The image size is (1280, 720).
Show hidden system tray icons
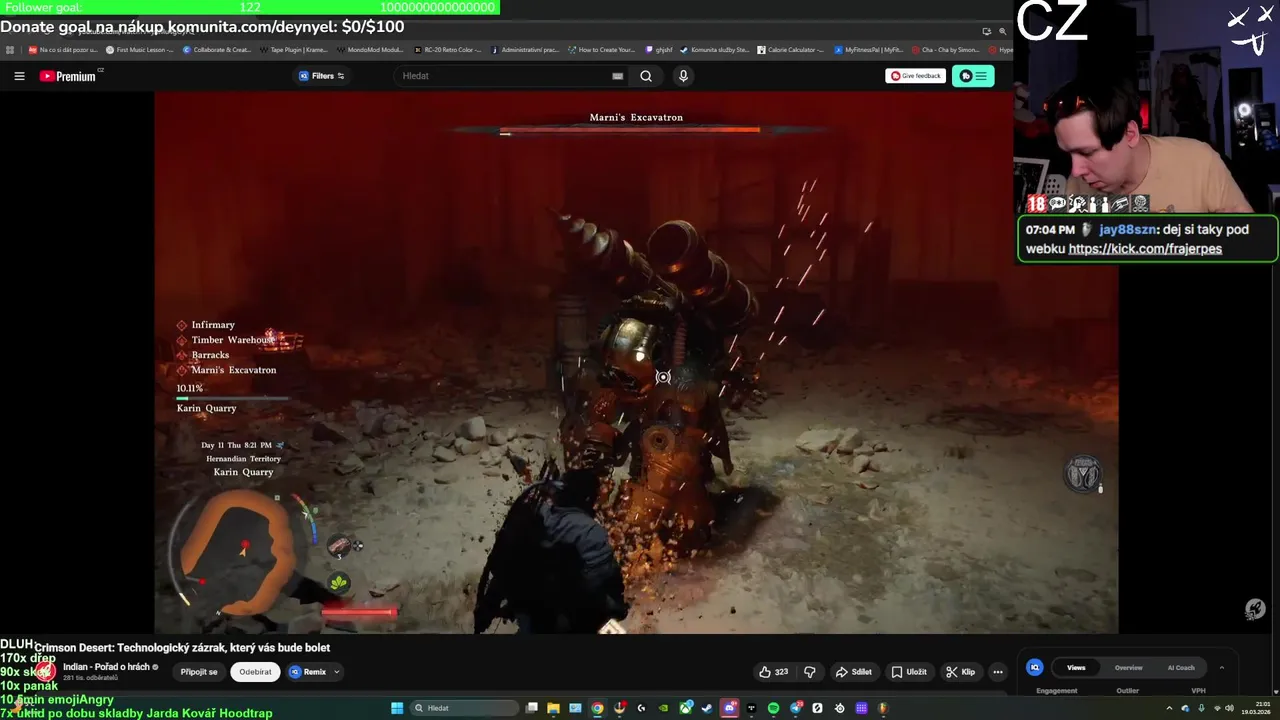pyautogui.click(x=1169, y=708)
